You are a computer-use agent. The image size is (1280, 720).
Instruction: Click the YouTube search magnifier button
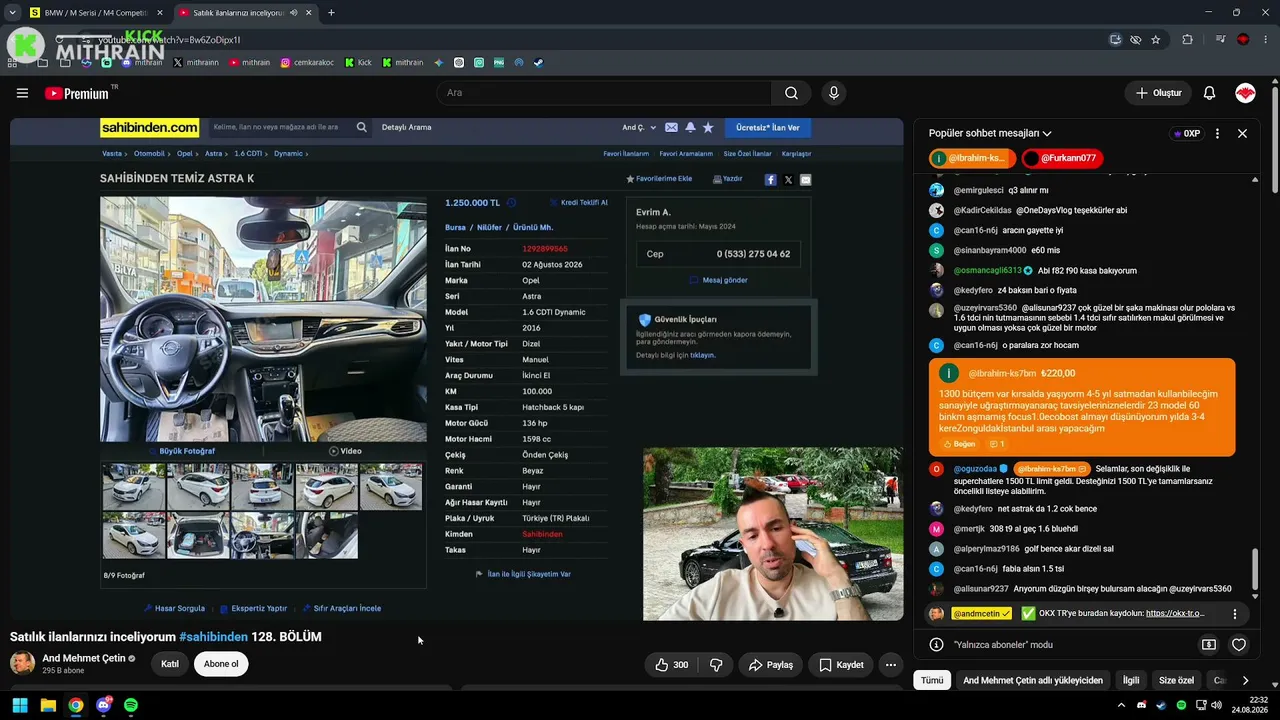[791, 93]
